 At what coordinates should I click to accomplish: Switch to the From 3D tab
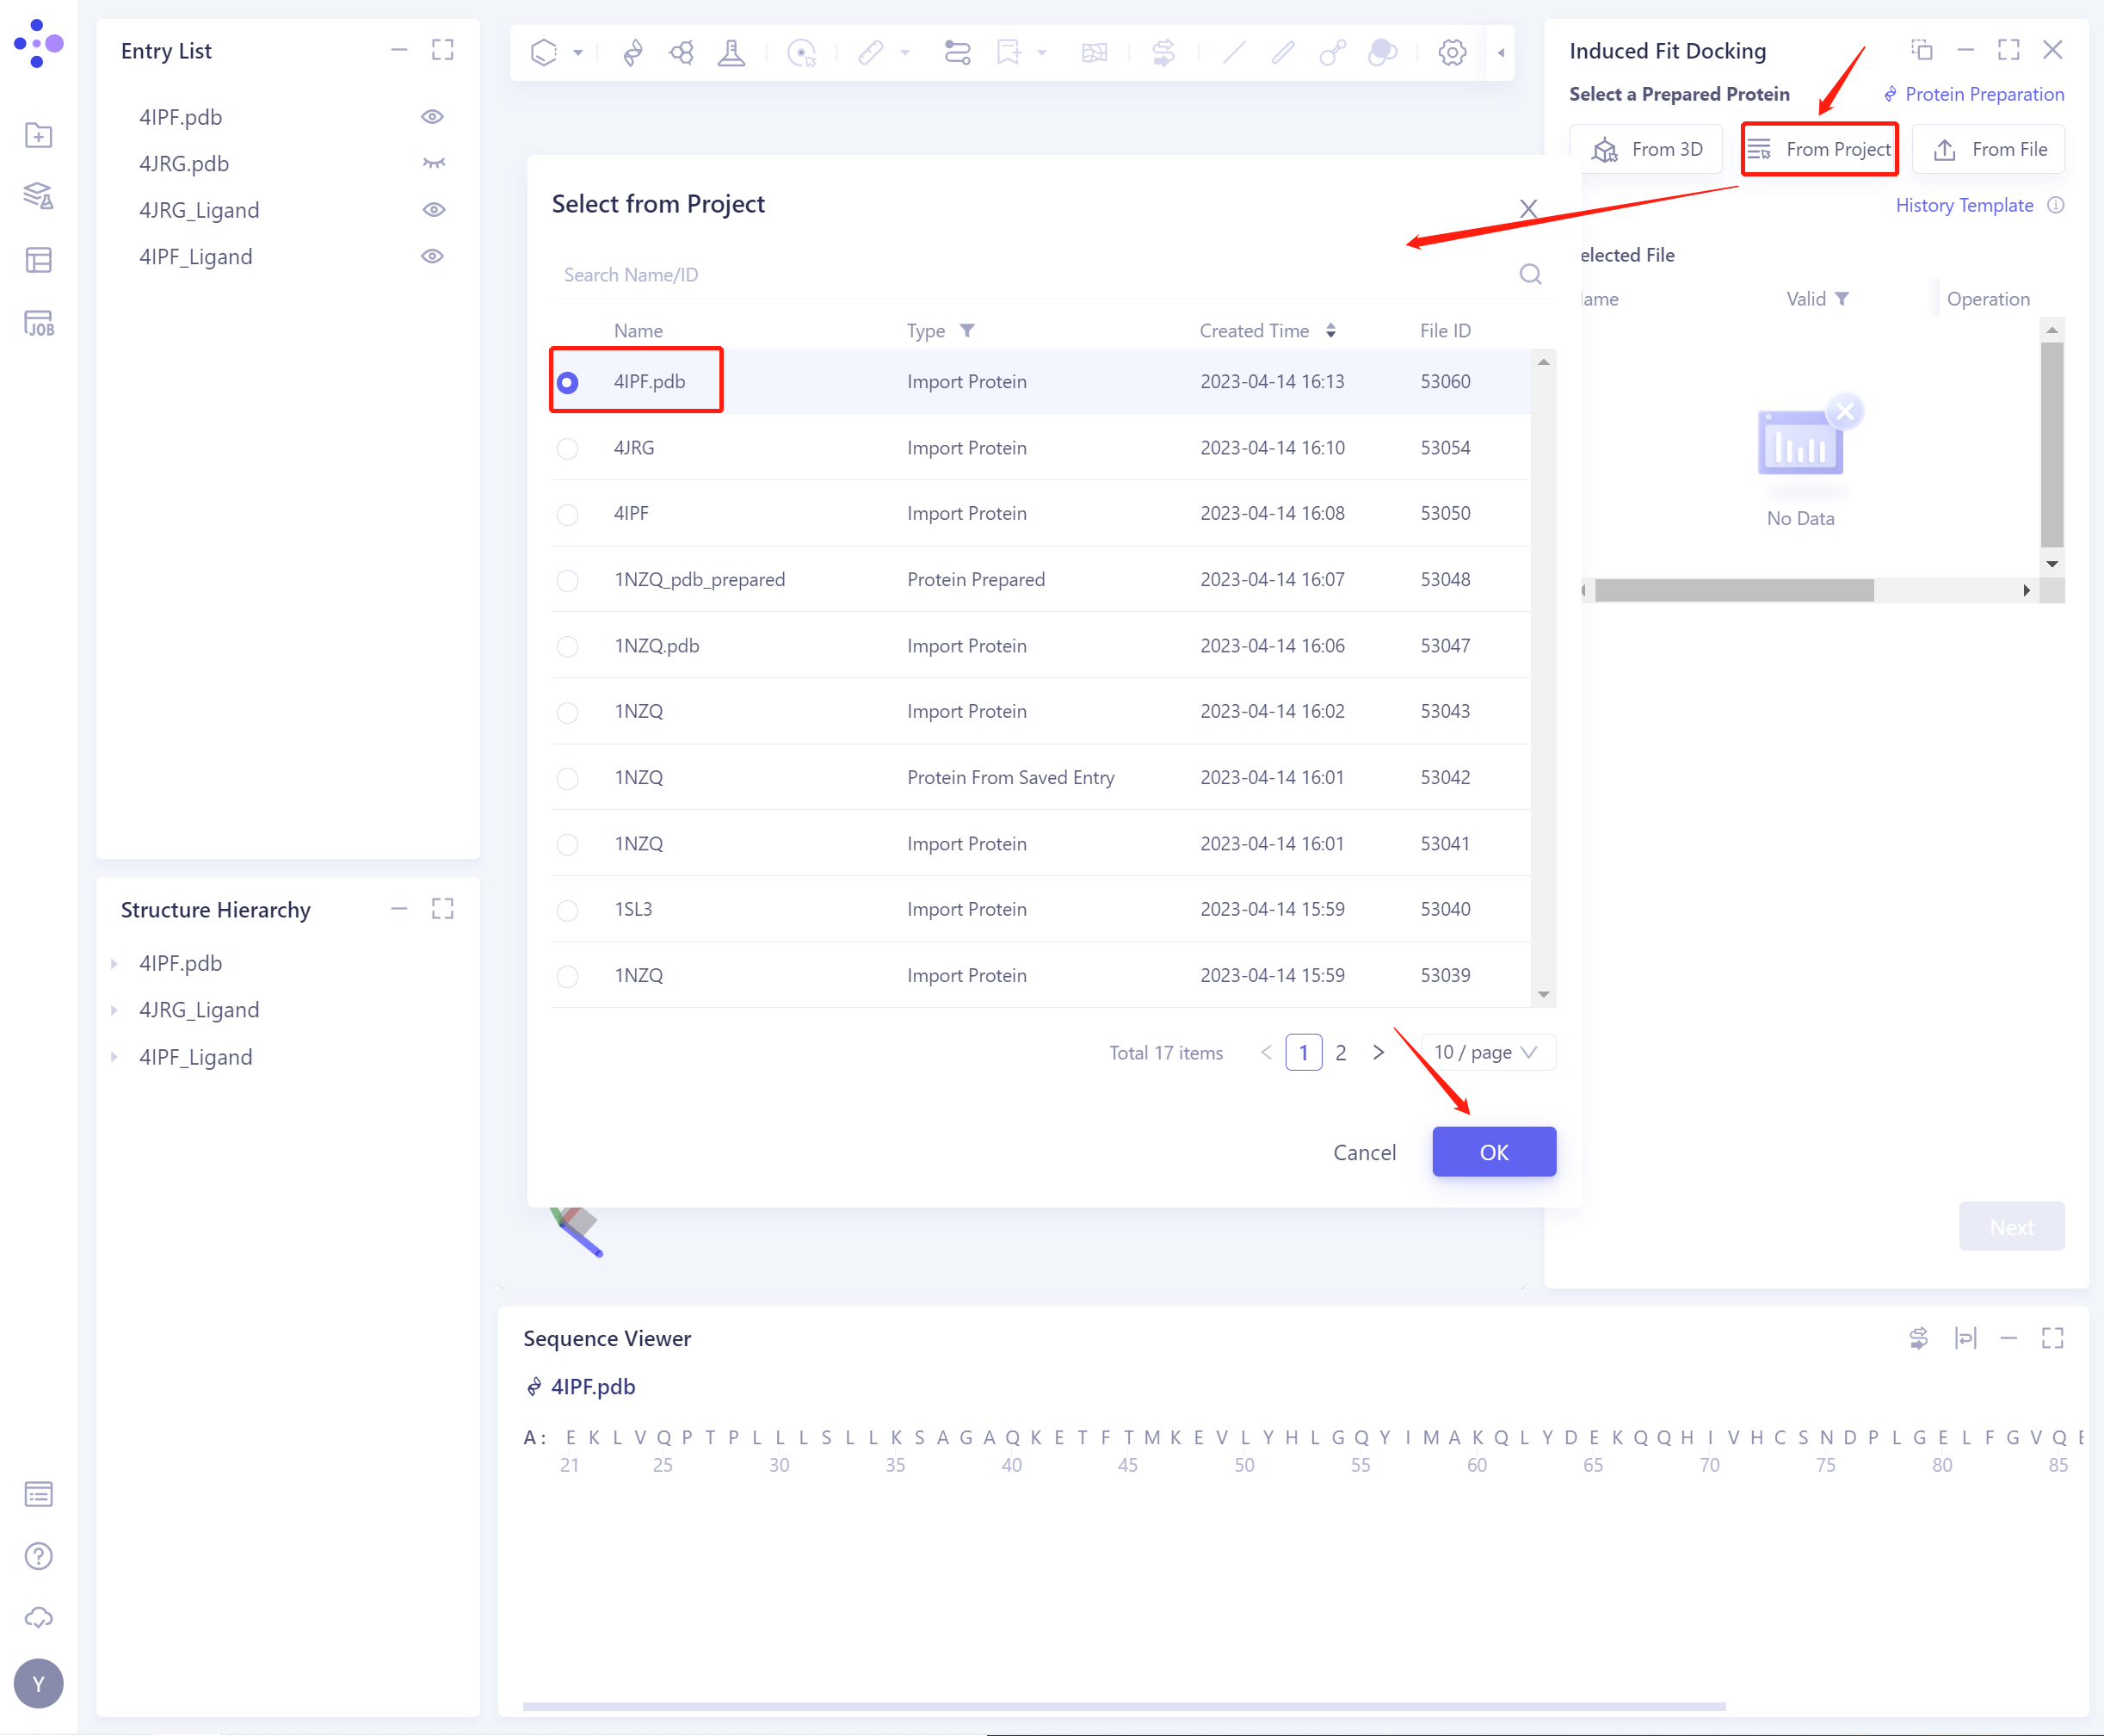1646,148
